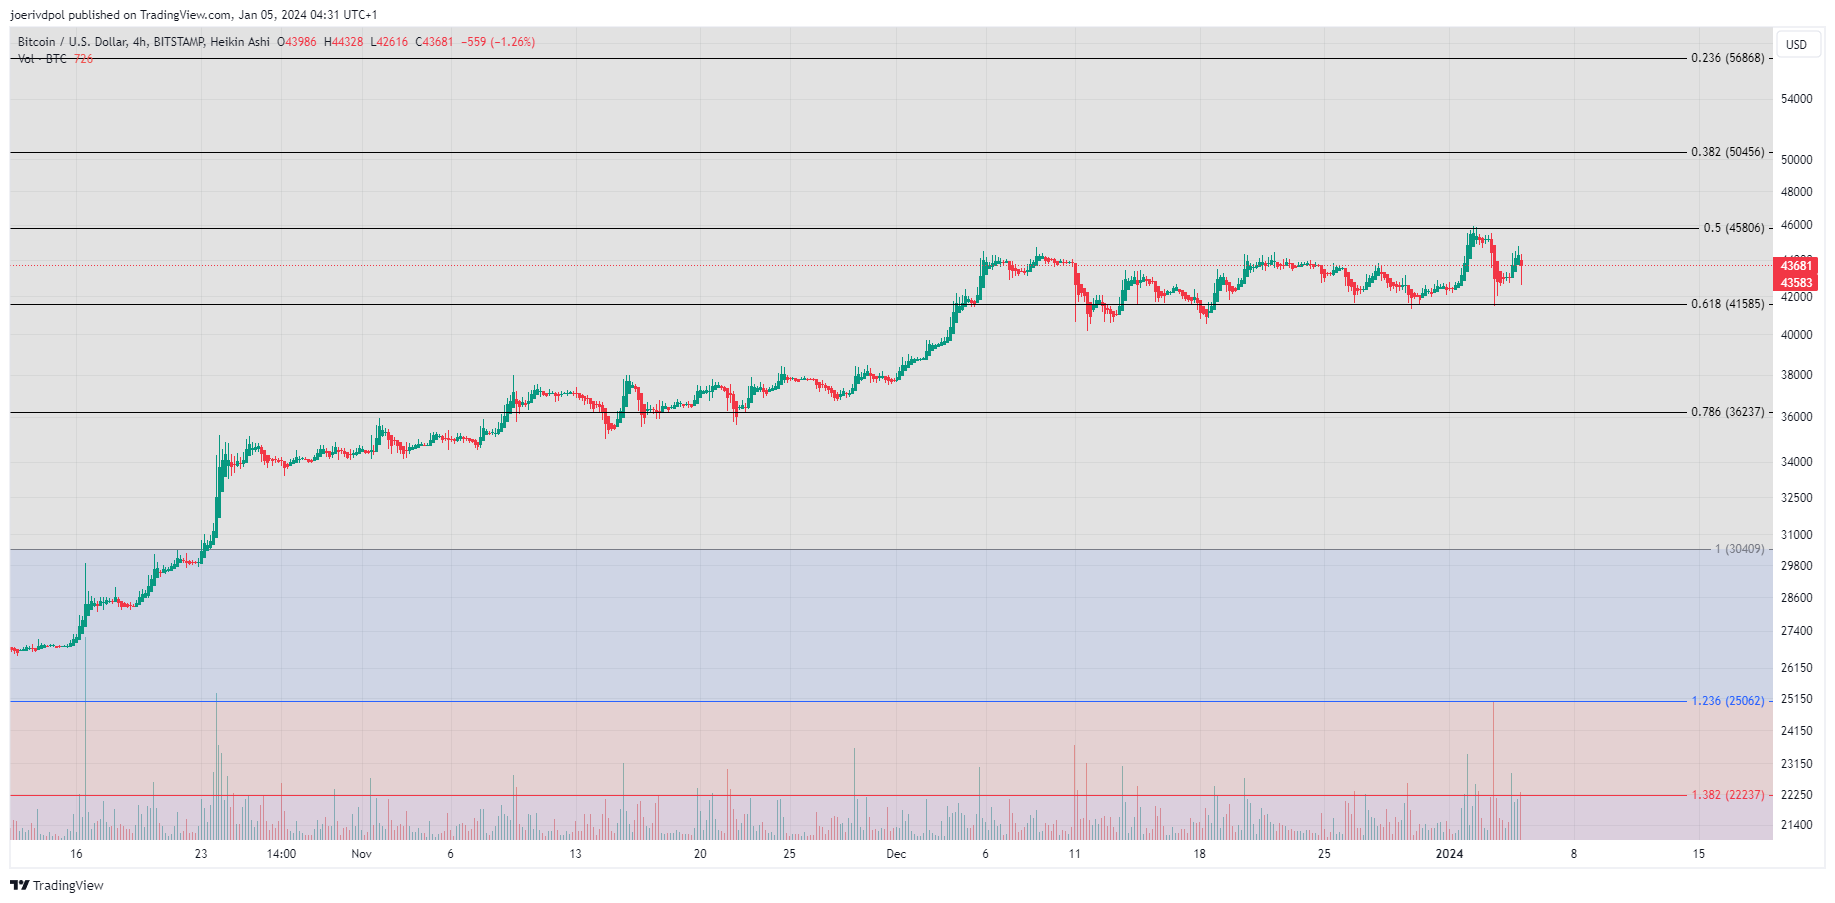Viewport: 1835px width, 903px height.
Task: Click the Nov label on the time axis
Action: 362,854
